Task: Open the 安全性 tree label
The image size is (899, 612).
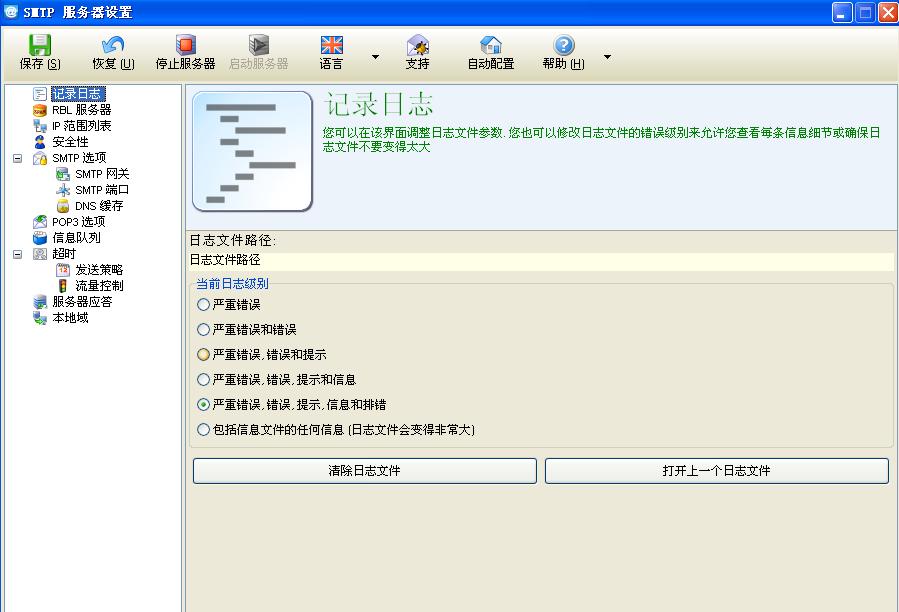Action: pos(71,142)
